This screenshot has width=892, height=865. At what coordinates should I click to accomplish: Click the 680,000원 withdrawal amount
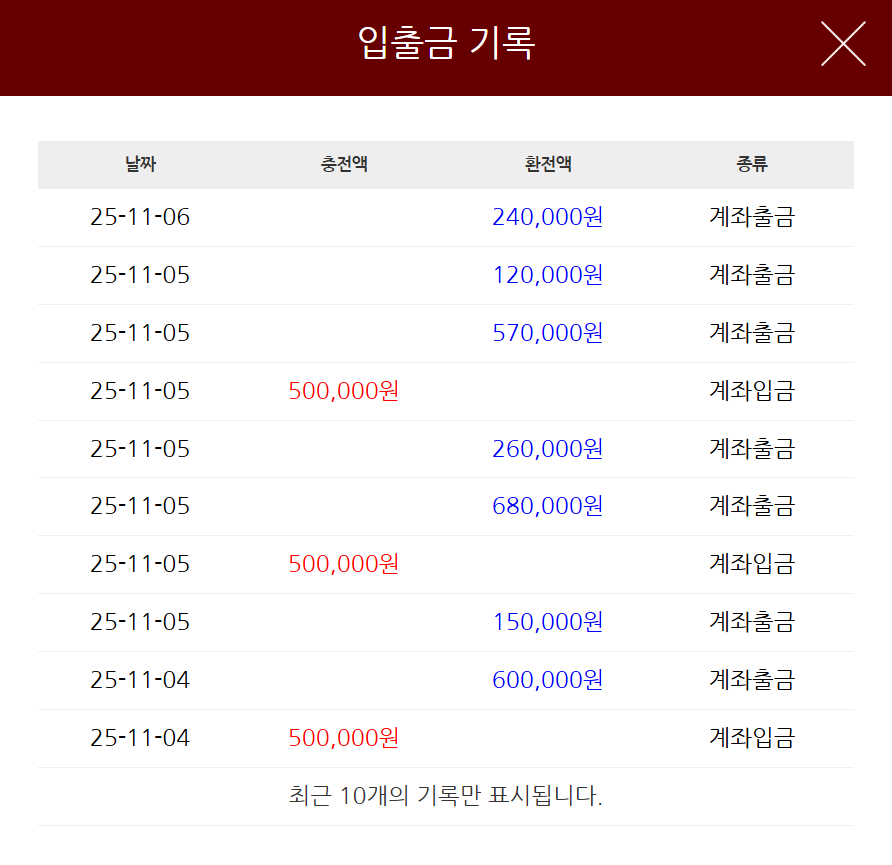(x=548, y=506)
